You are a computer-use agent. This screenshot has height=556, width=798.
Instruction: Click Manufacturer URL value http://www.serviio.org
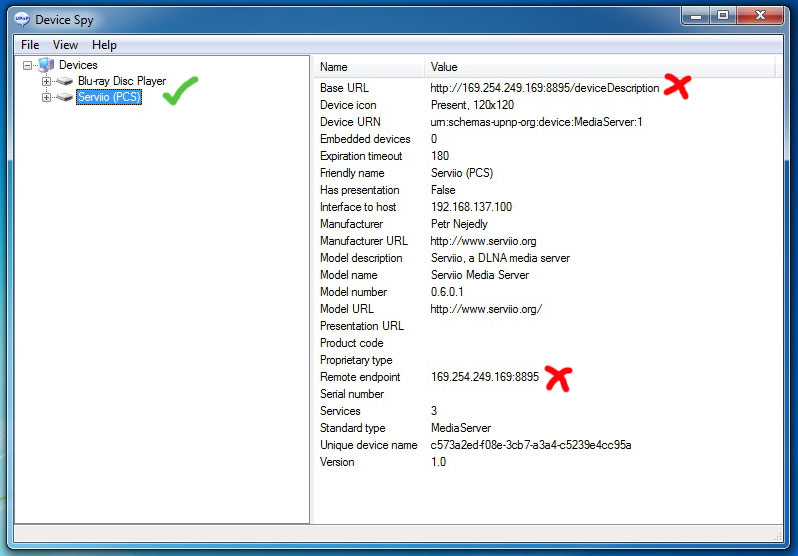click(483, 241)
